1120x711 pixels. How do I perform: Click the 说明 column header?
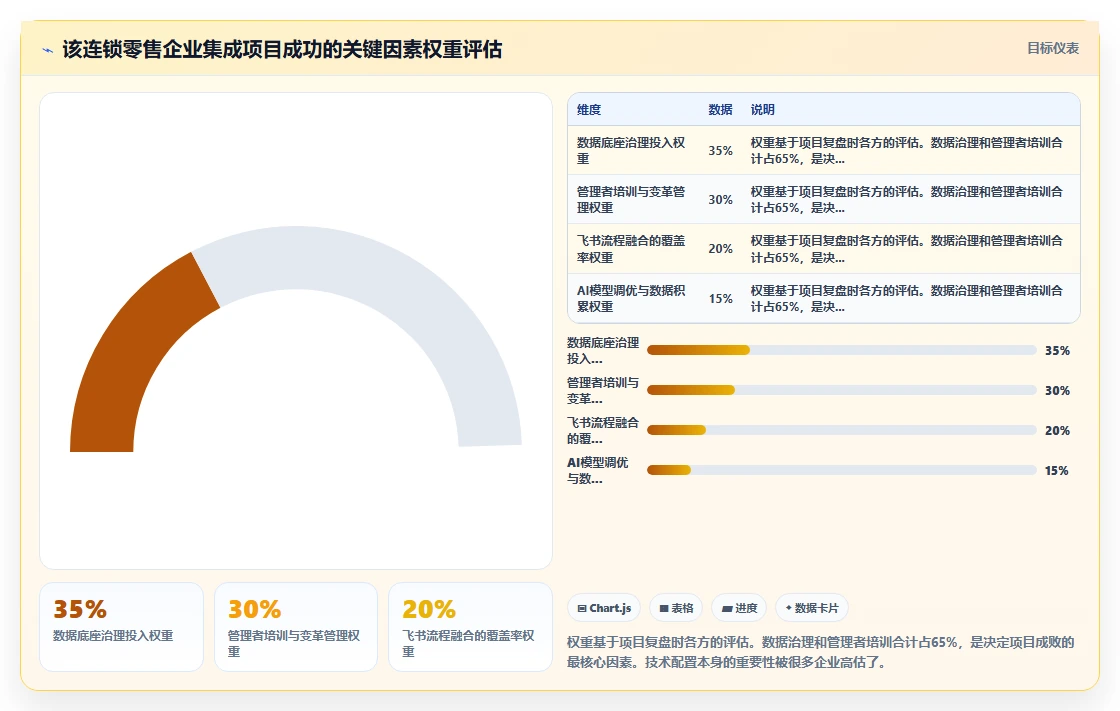[x=762, y=109]
